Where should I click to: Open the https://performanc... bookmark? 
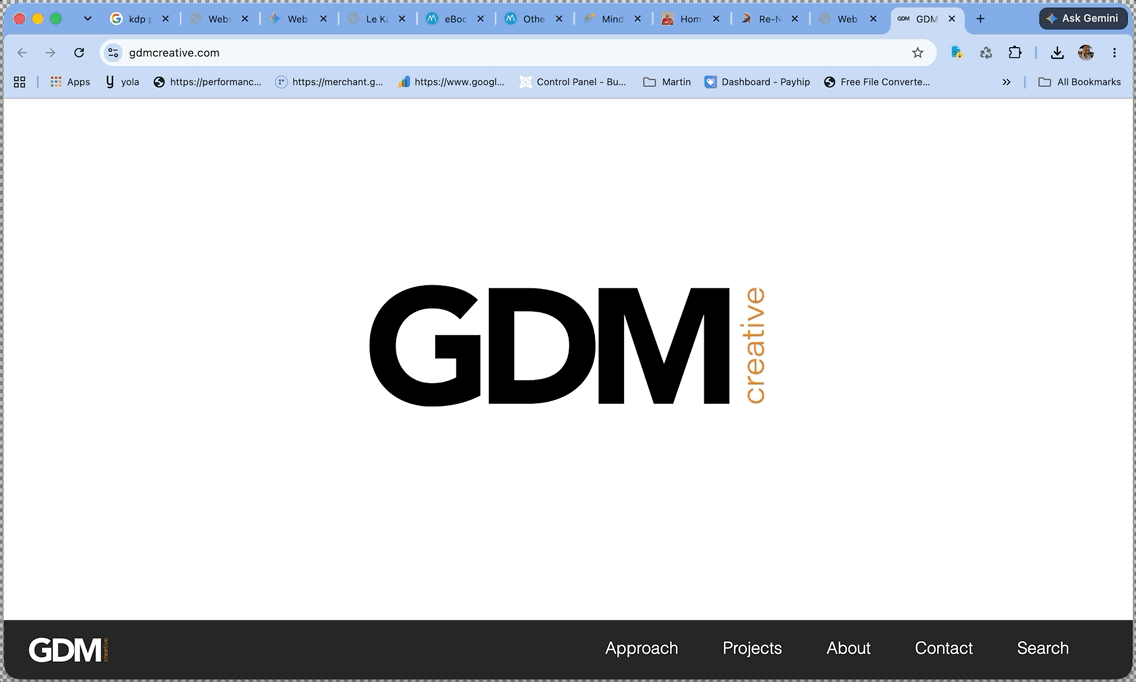(207, 82)
